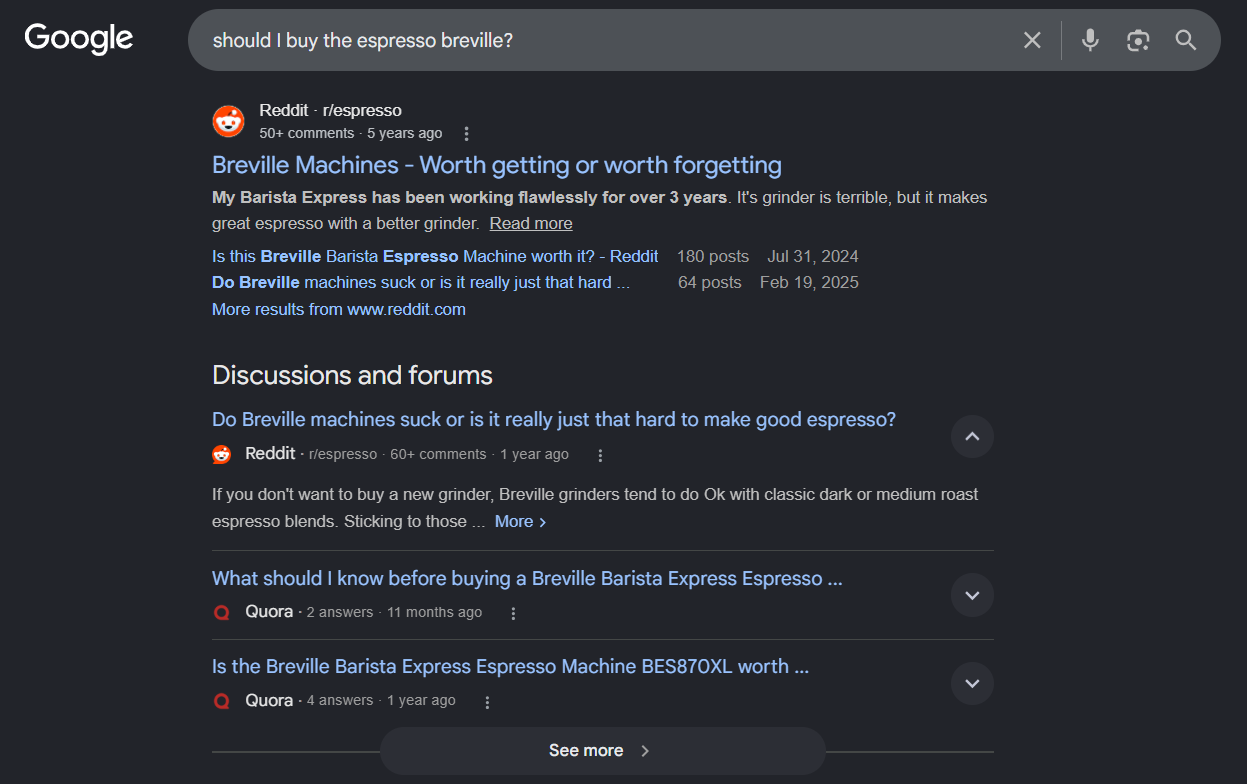Click '50+ comments' text under Reddit

pyautogui.click(x=306, y=133)
